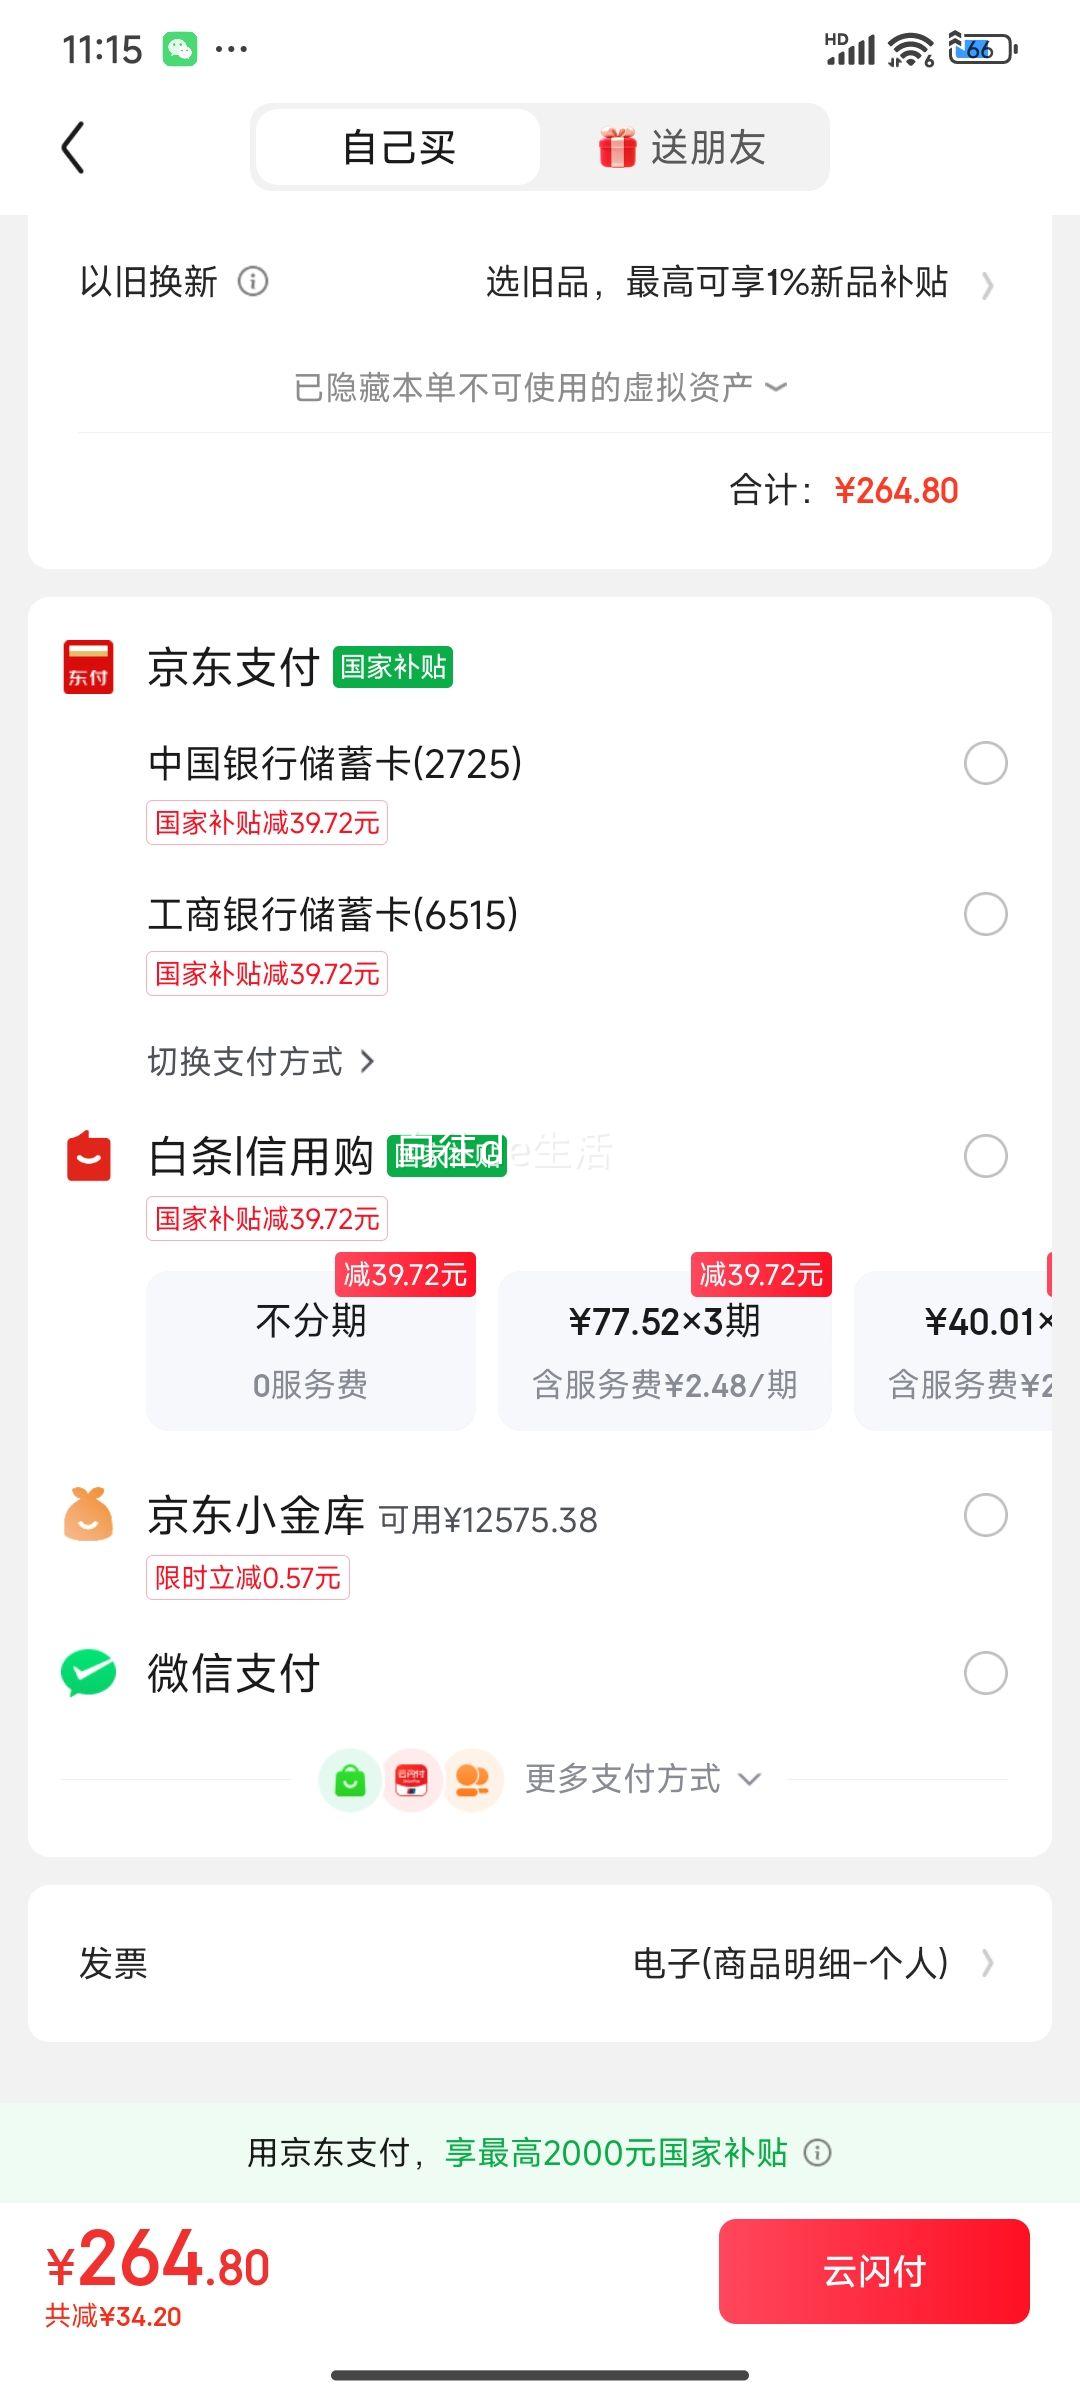Select the 微信支付 radio button

point(985,1673)
